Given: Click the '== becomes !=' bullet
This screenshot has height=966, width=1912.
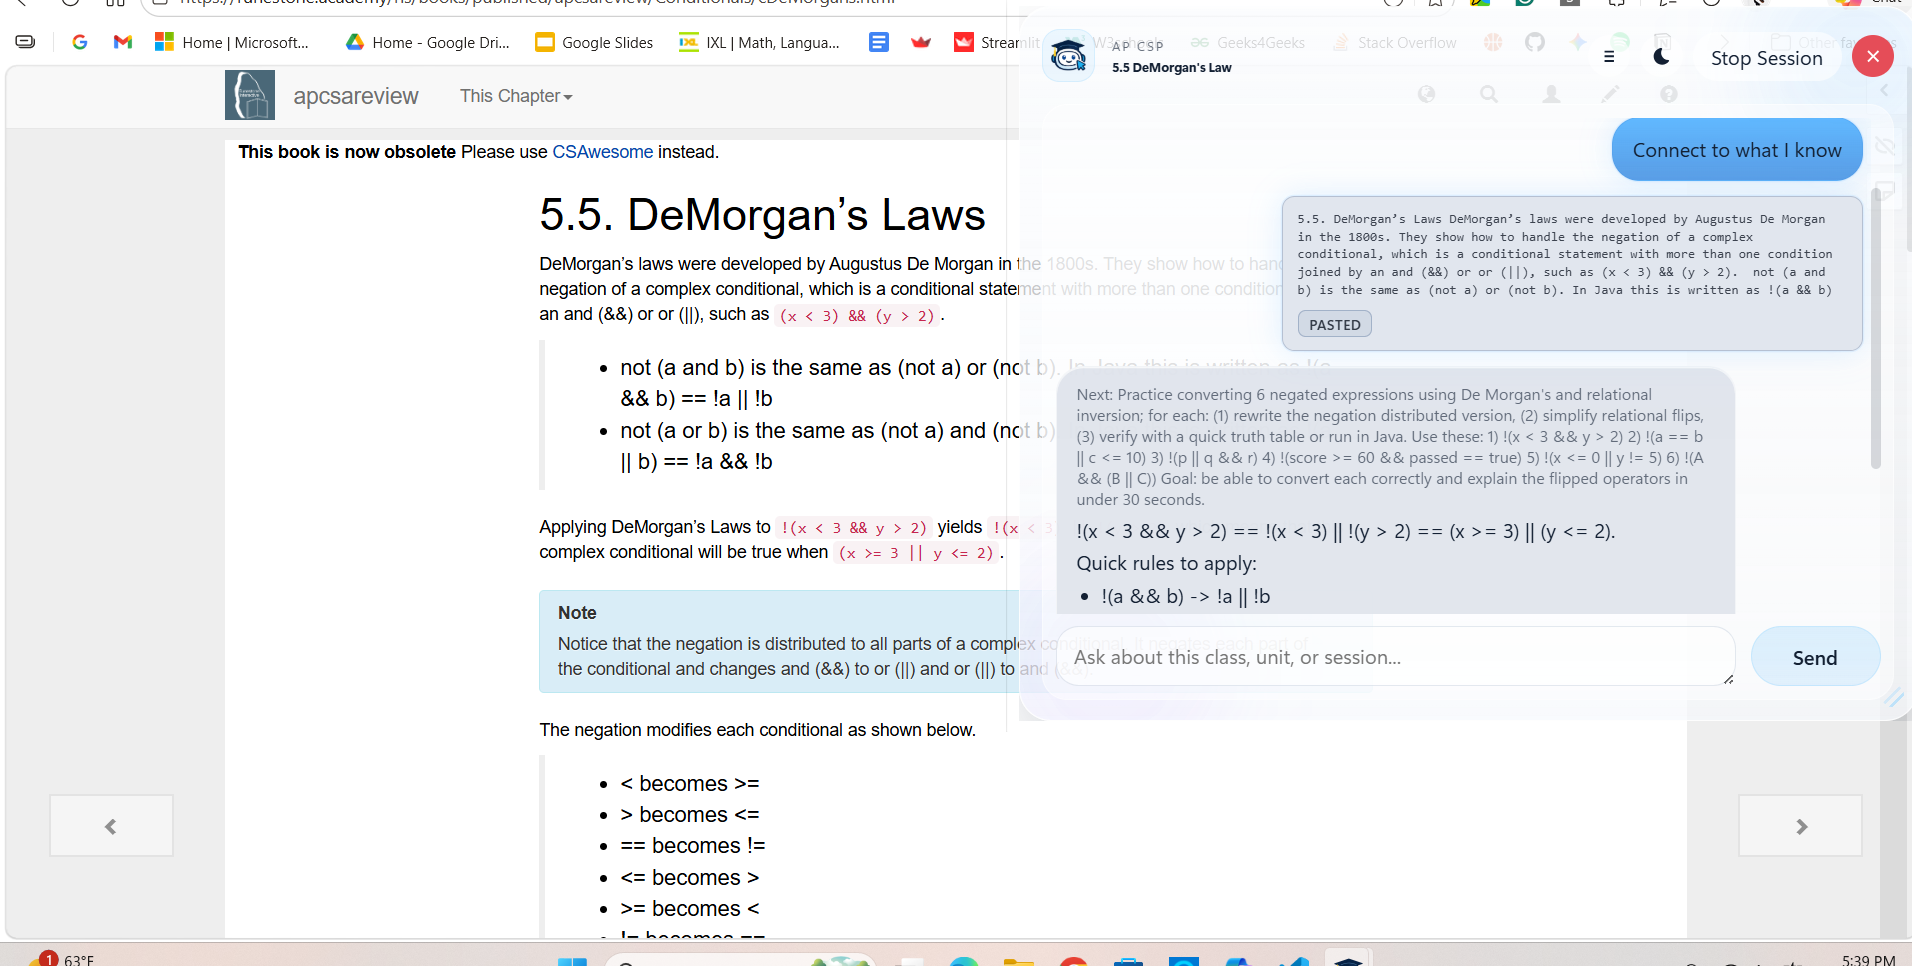Looking at the screenshot, I should 693,845.
